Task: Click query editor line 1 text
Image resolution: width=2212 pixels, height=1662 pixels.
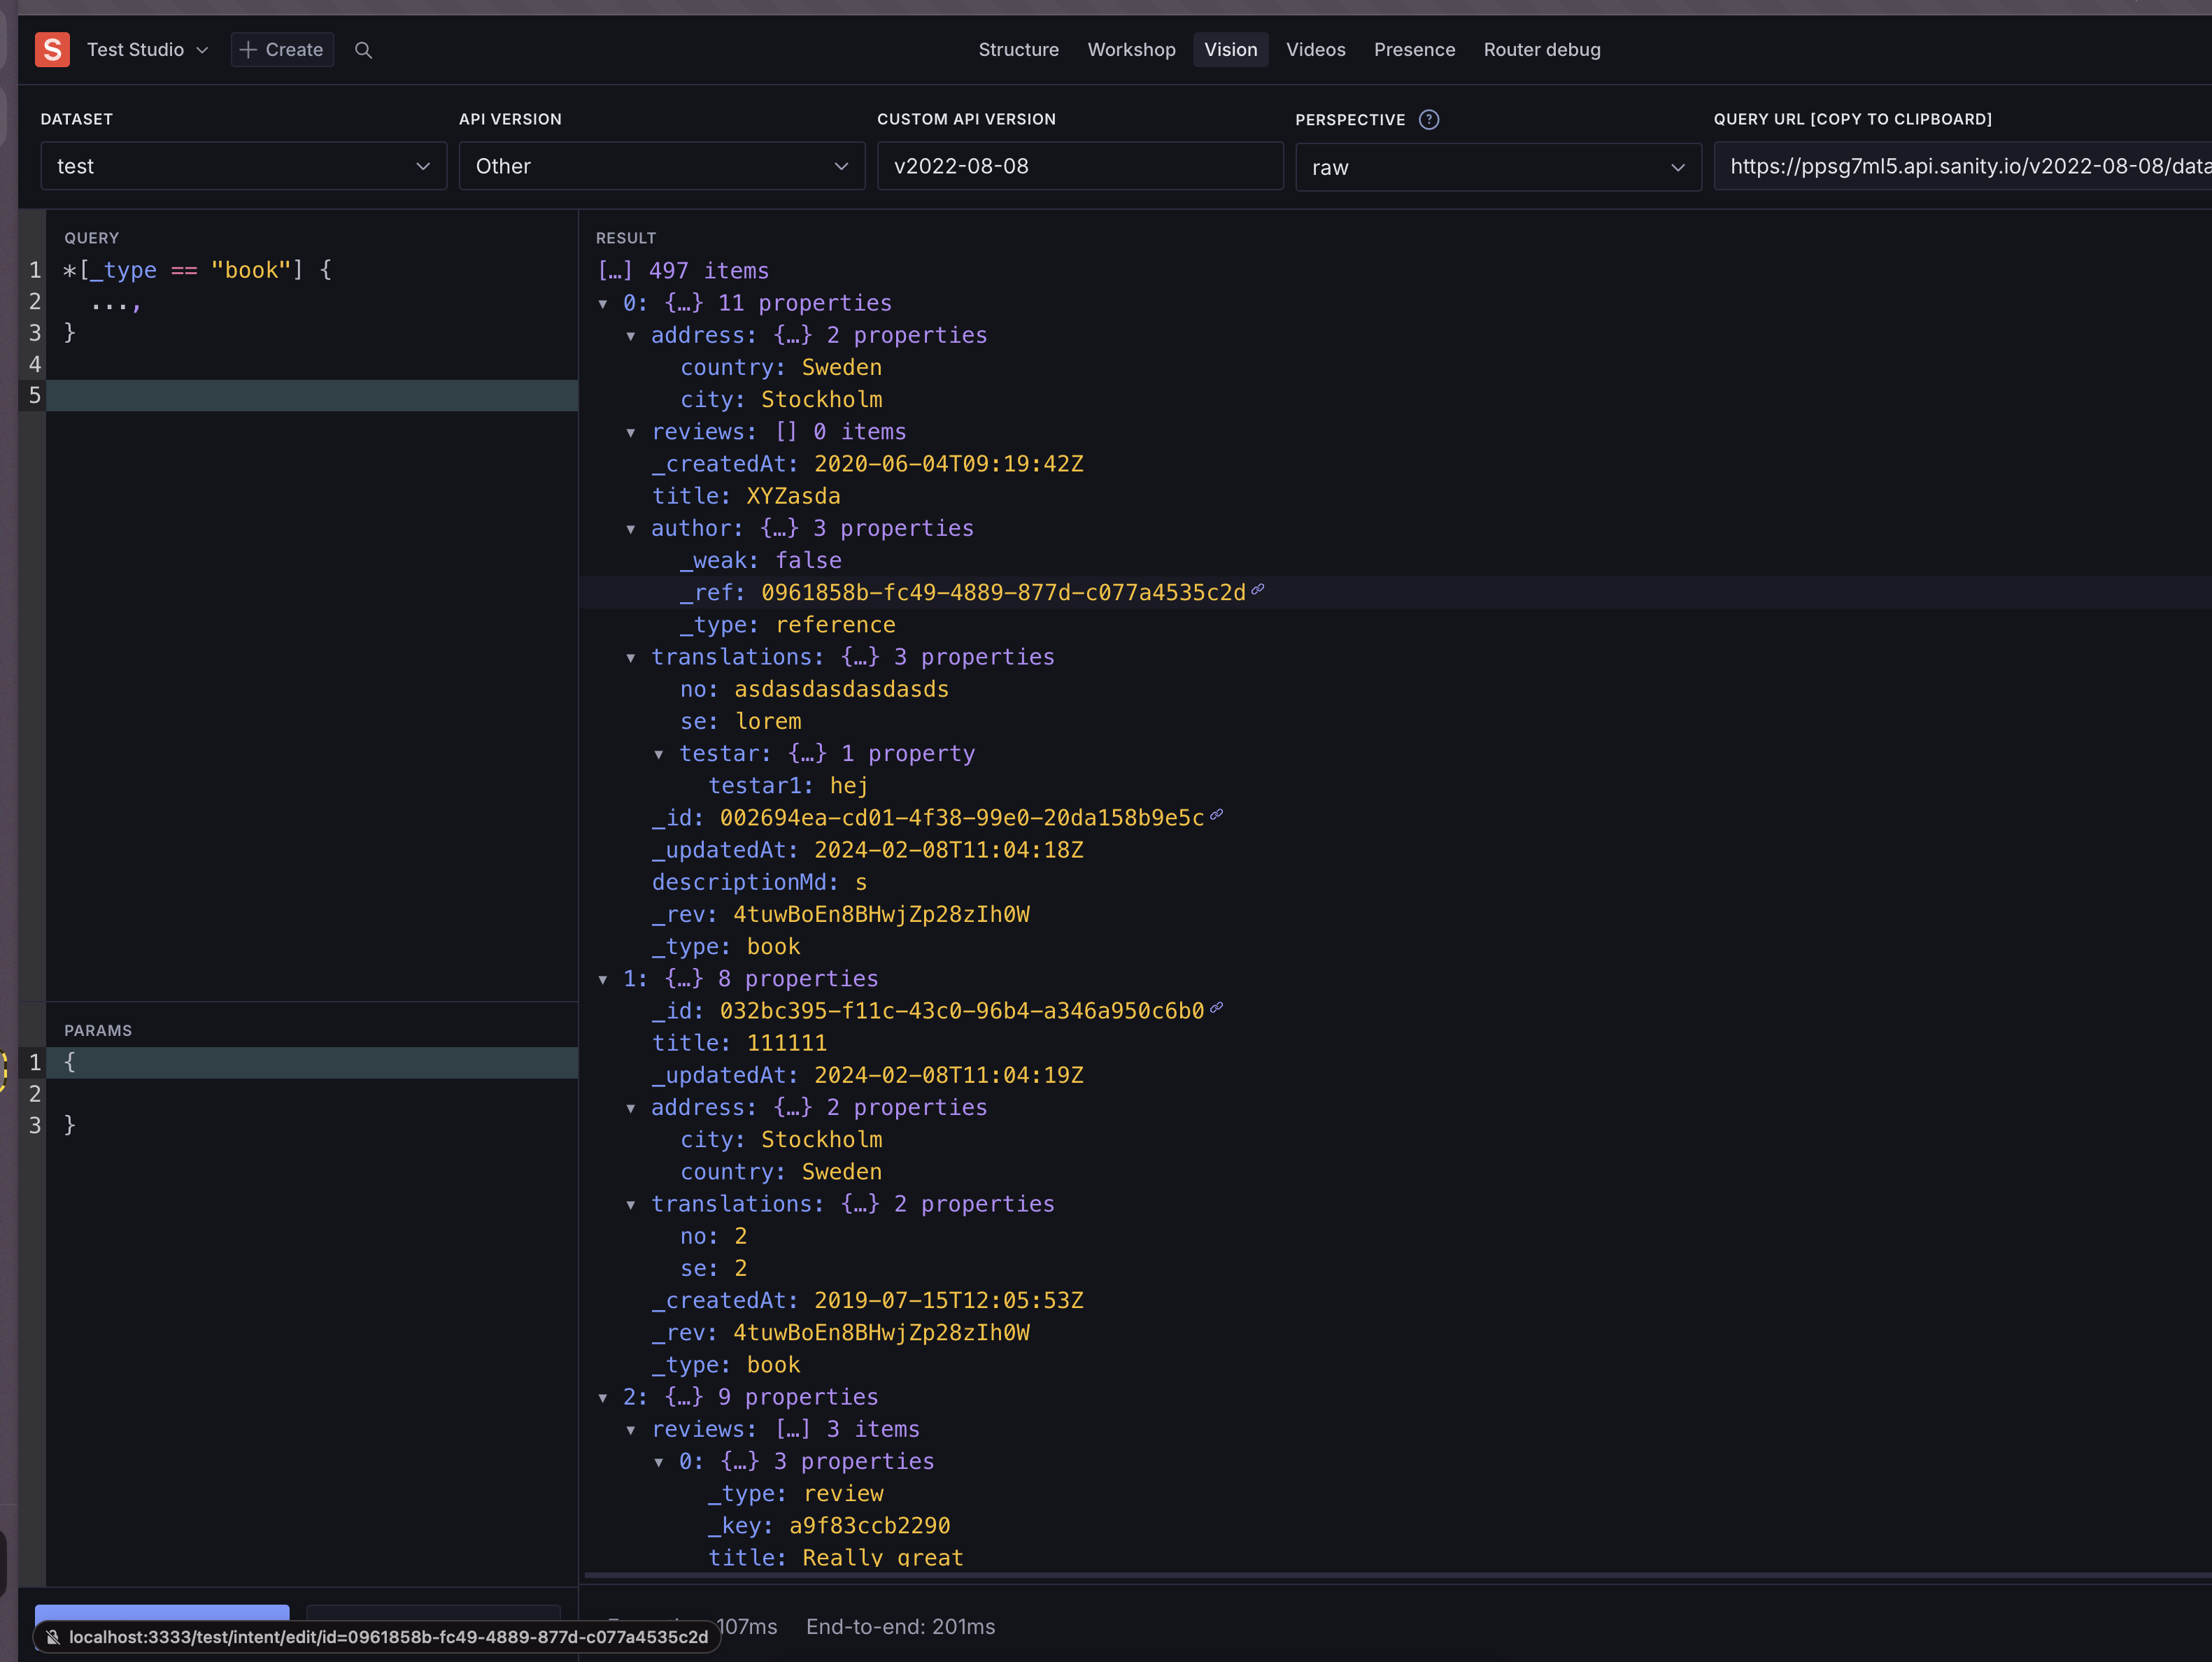Action: pyautogui.click(x=197, y=270)
